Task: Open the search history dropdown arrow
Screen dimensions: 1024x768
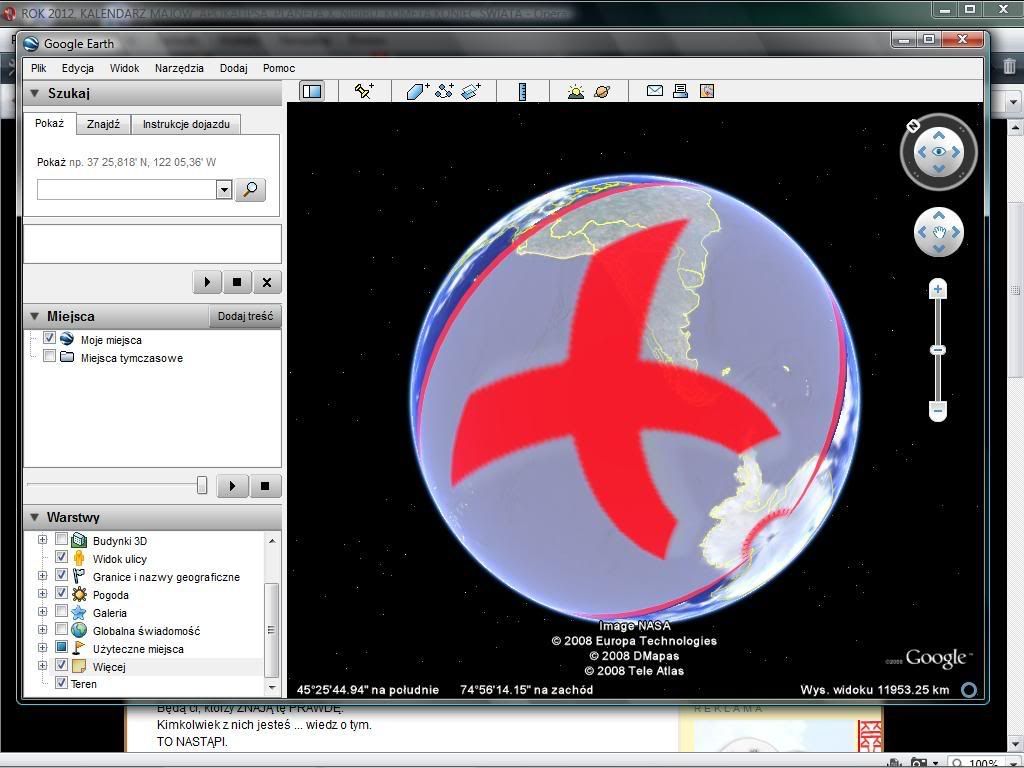Action: coord(224,190)
